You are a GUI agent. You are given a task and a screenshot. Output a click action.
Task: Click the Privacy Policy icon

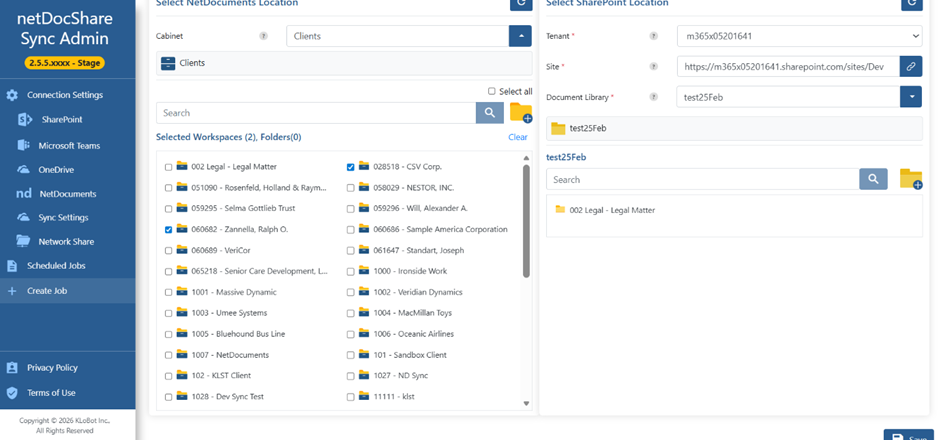click(12, 368)
